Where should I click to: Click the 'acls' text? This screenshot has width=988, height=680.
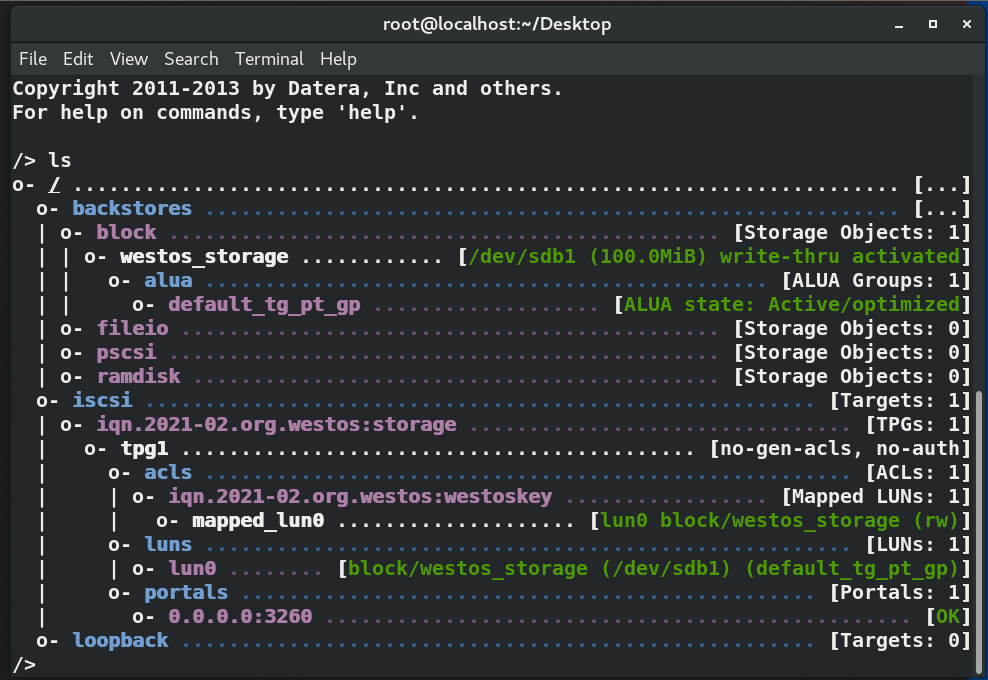pos(168,472)
